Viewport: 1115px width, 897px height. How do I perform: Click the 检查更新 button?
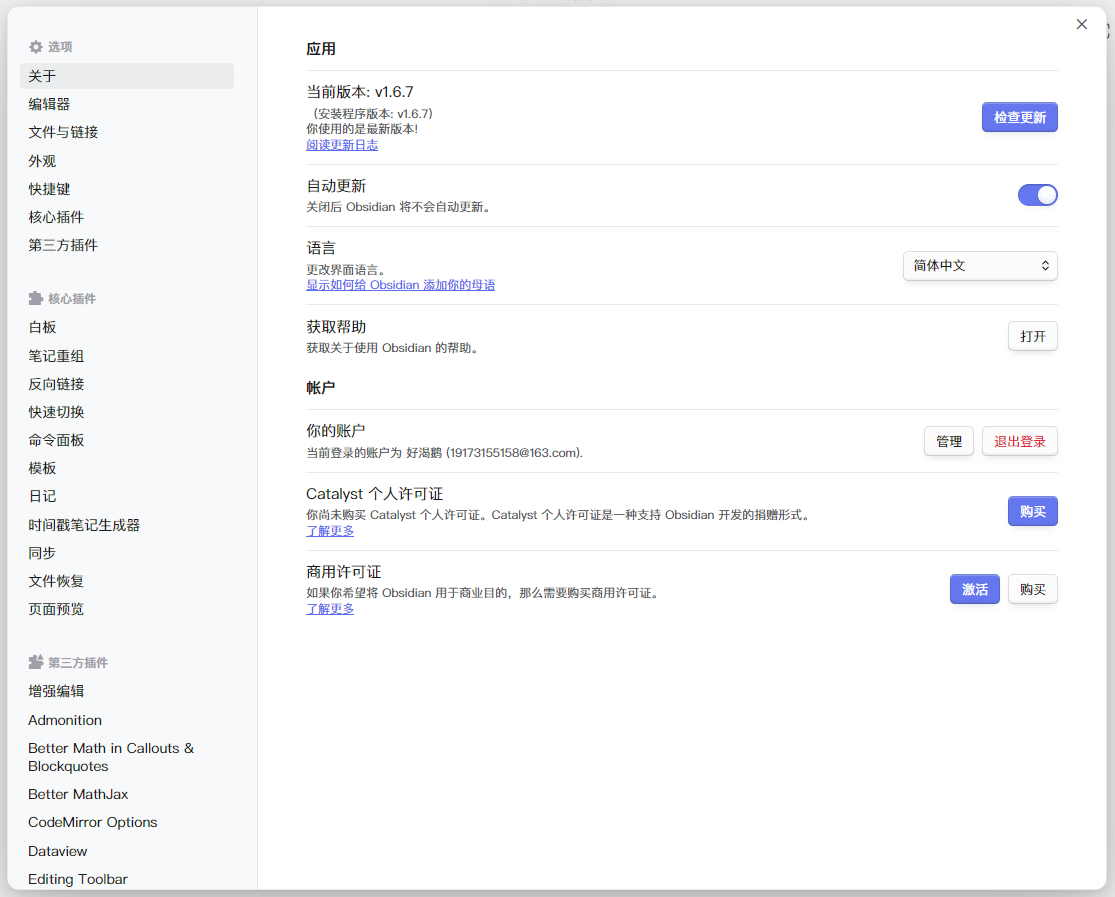click(x=1019, y=118)
